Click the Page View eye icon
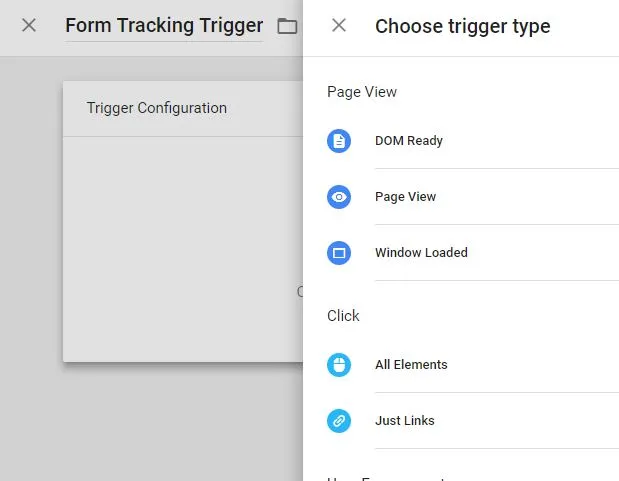Image resolution: width=619 pixels, height=481 pixels. click(339, 197)
